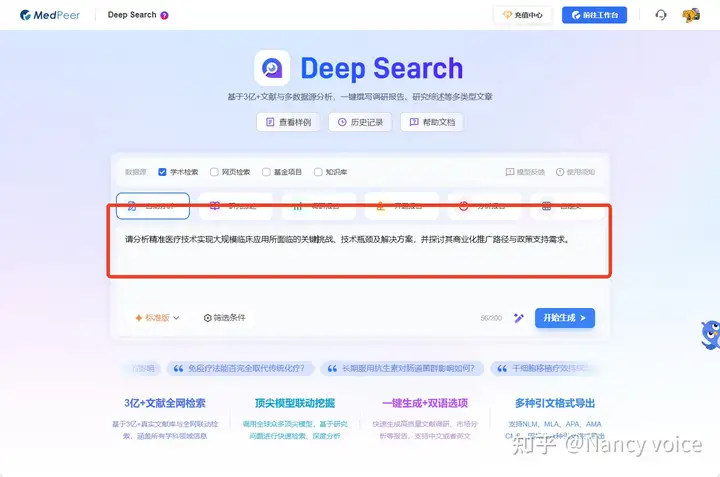This screenshot has height=477, width=720.
Task: Click the blue bird mascot assistant
Action: [x=710, y=334]
